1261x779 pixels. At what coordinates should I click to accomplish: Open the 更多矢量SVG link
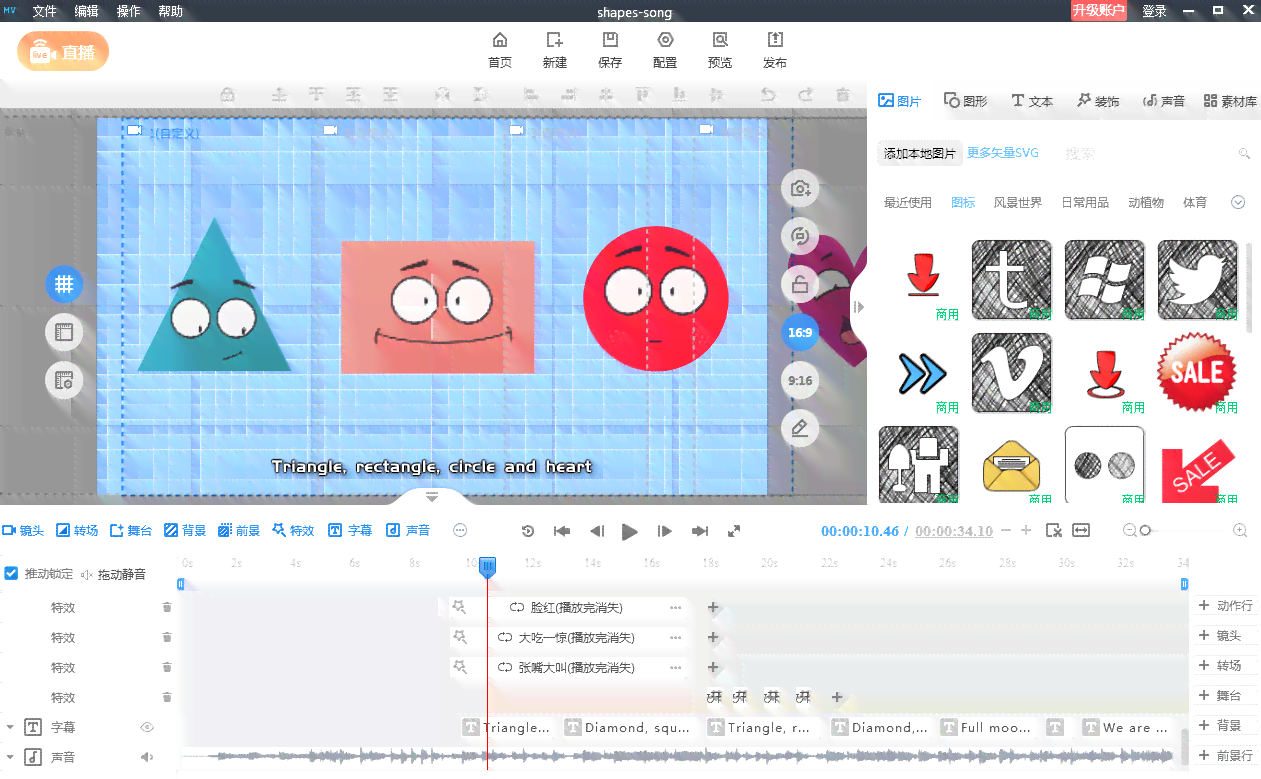click(x=1003, y=153)
